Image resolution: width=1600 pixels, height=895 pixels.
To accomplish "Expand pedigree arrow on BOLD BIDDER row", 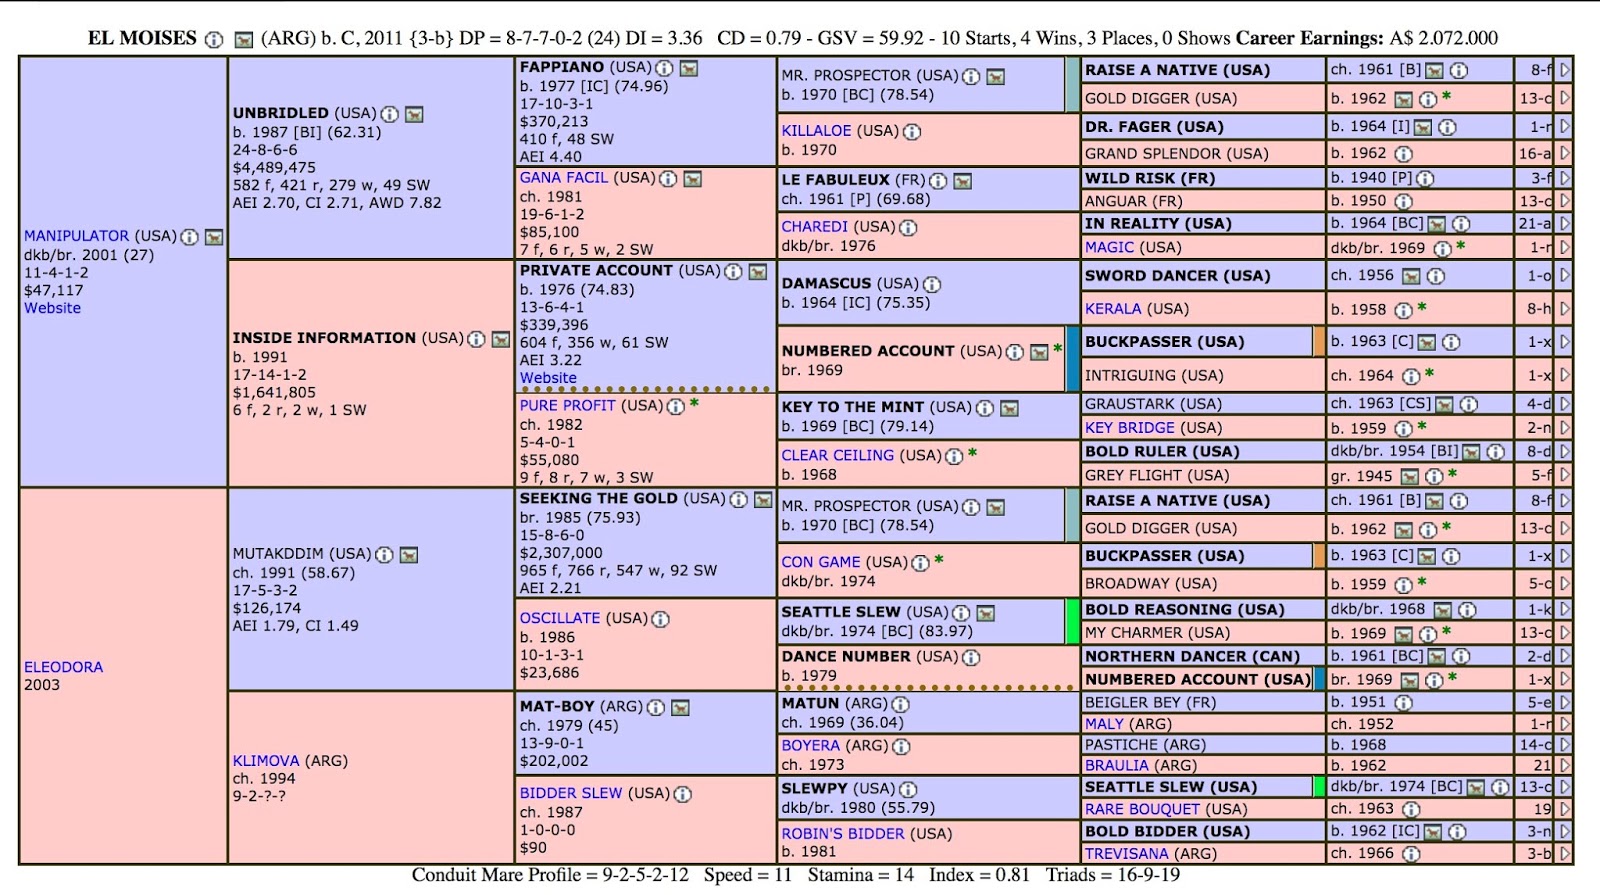I will click(1565, 832).
